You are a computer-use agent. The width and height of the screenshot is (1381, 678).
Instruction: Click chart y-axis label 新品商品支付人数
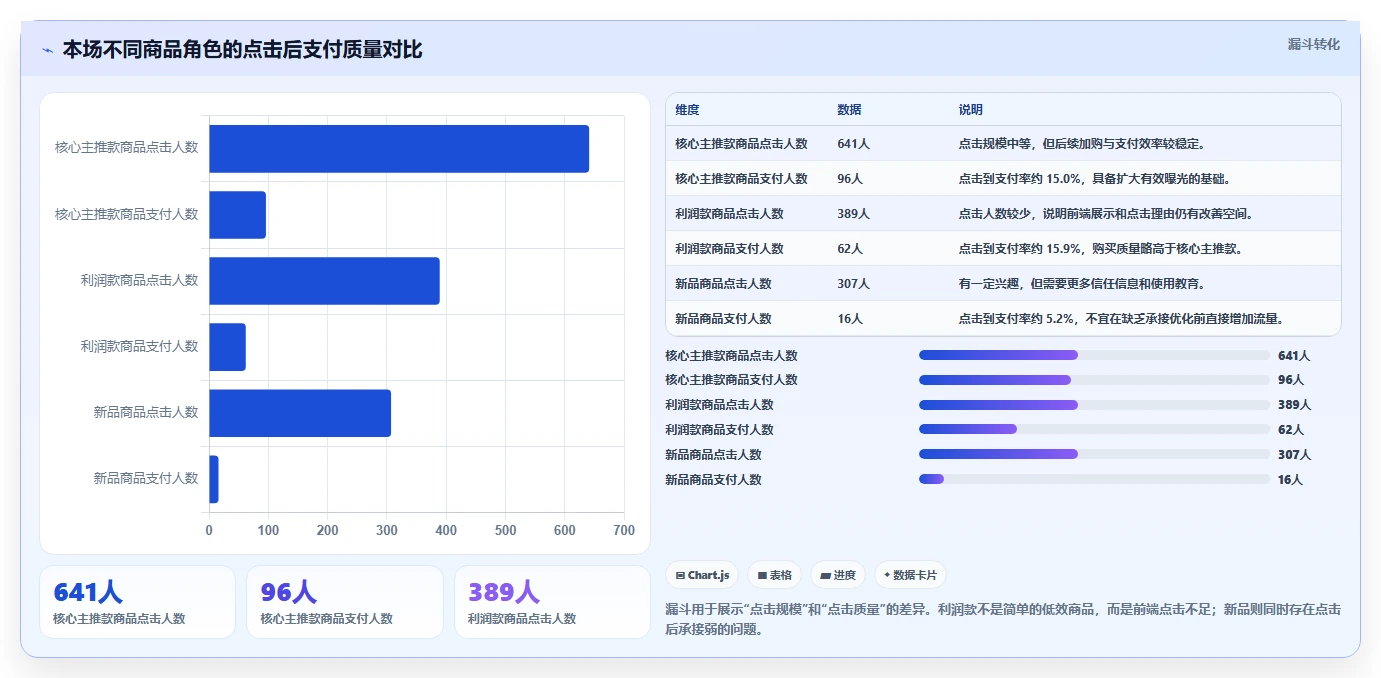coord(146,478)
